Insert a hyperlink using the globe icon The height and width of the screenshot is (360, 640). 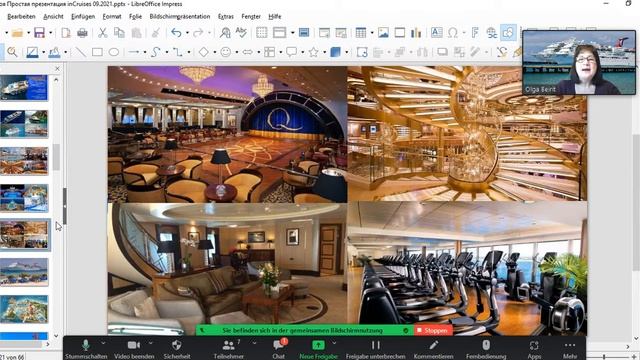(491, 33)
